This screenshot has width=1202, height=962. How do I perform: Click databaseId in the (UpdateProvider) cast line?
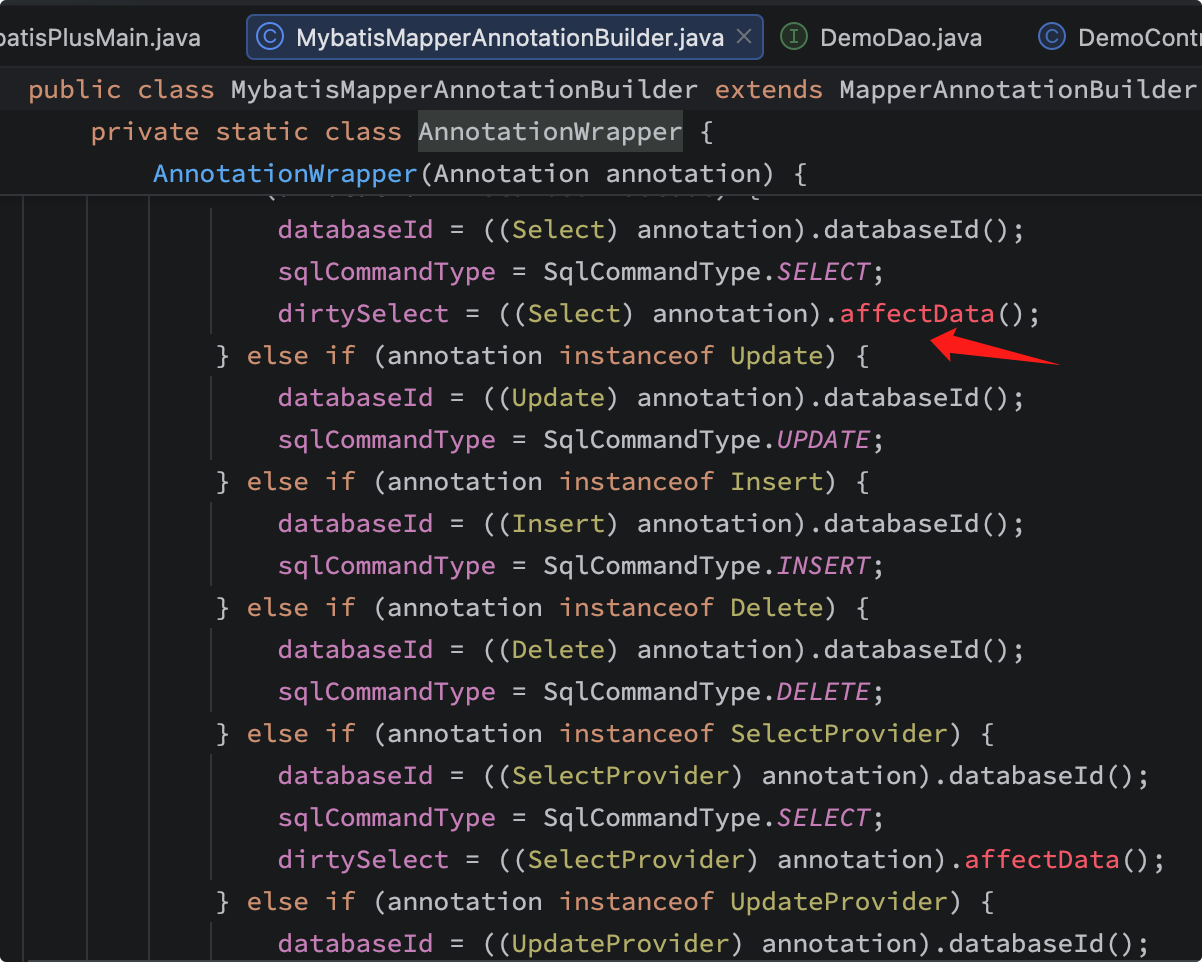[355, 944]
